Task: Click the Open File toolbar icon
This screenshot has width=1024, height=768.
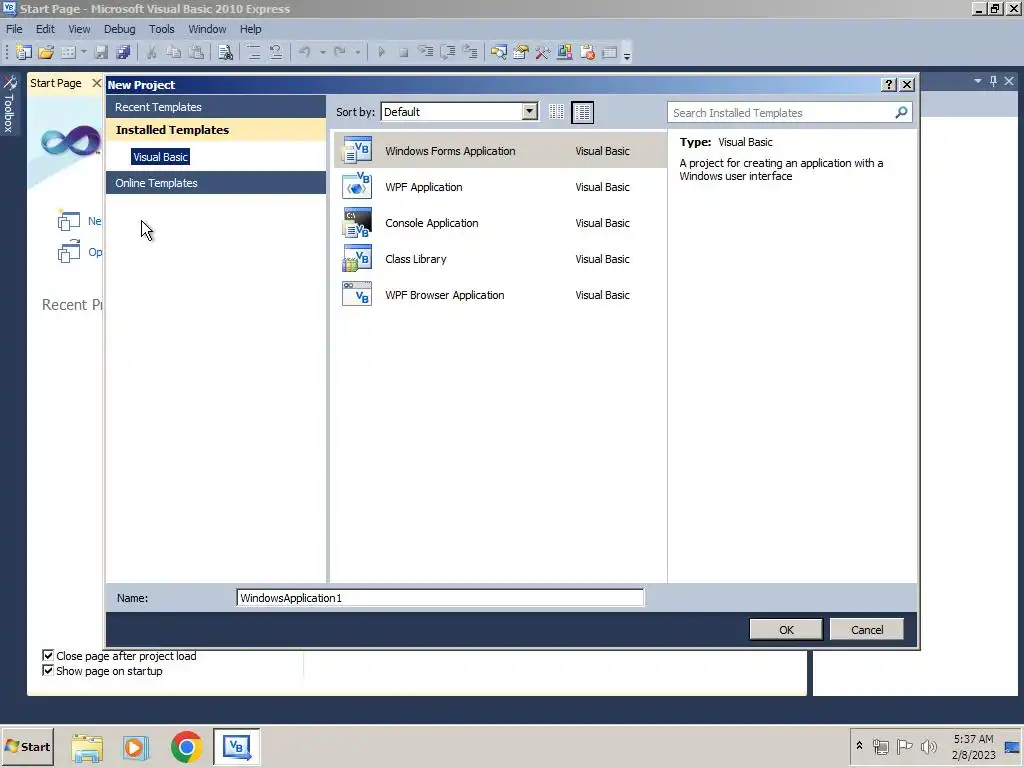Action: coord(46,52)
